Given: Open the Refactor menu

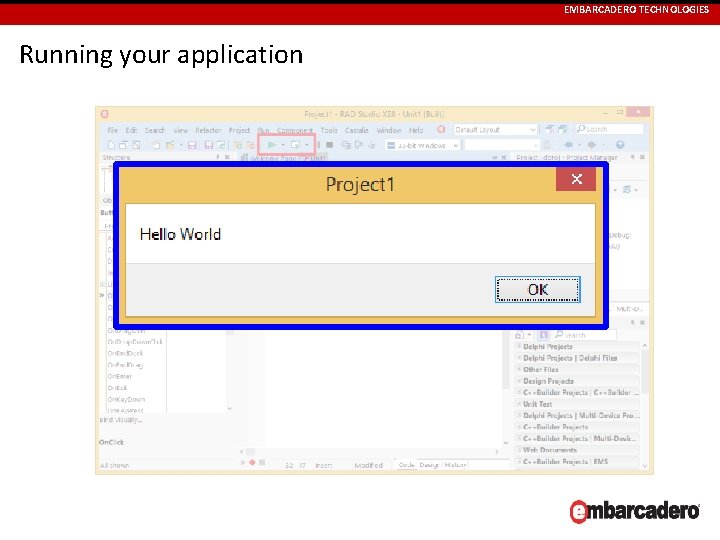Looking at the screenshot, I should [208, 130].
